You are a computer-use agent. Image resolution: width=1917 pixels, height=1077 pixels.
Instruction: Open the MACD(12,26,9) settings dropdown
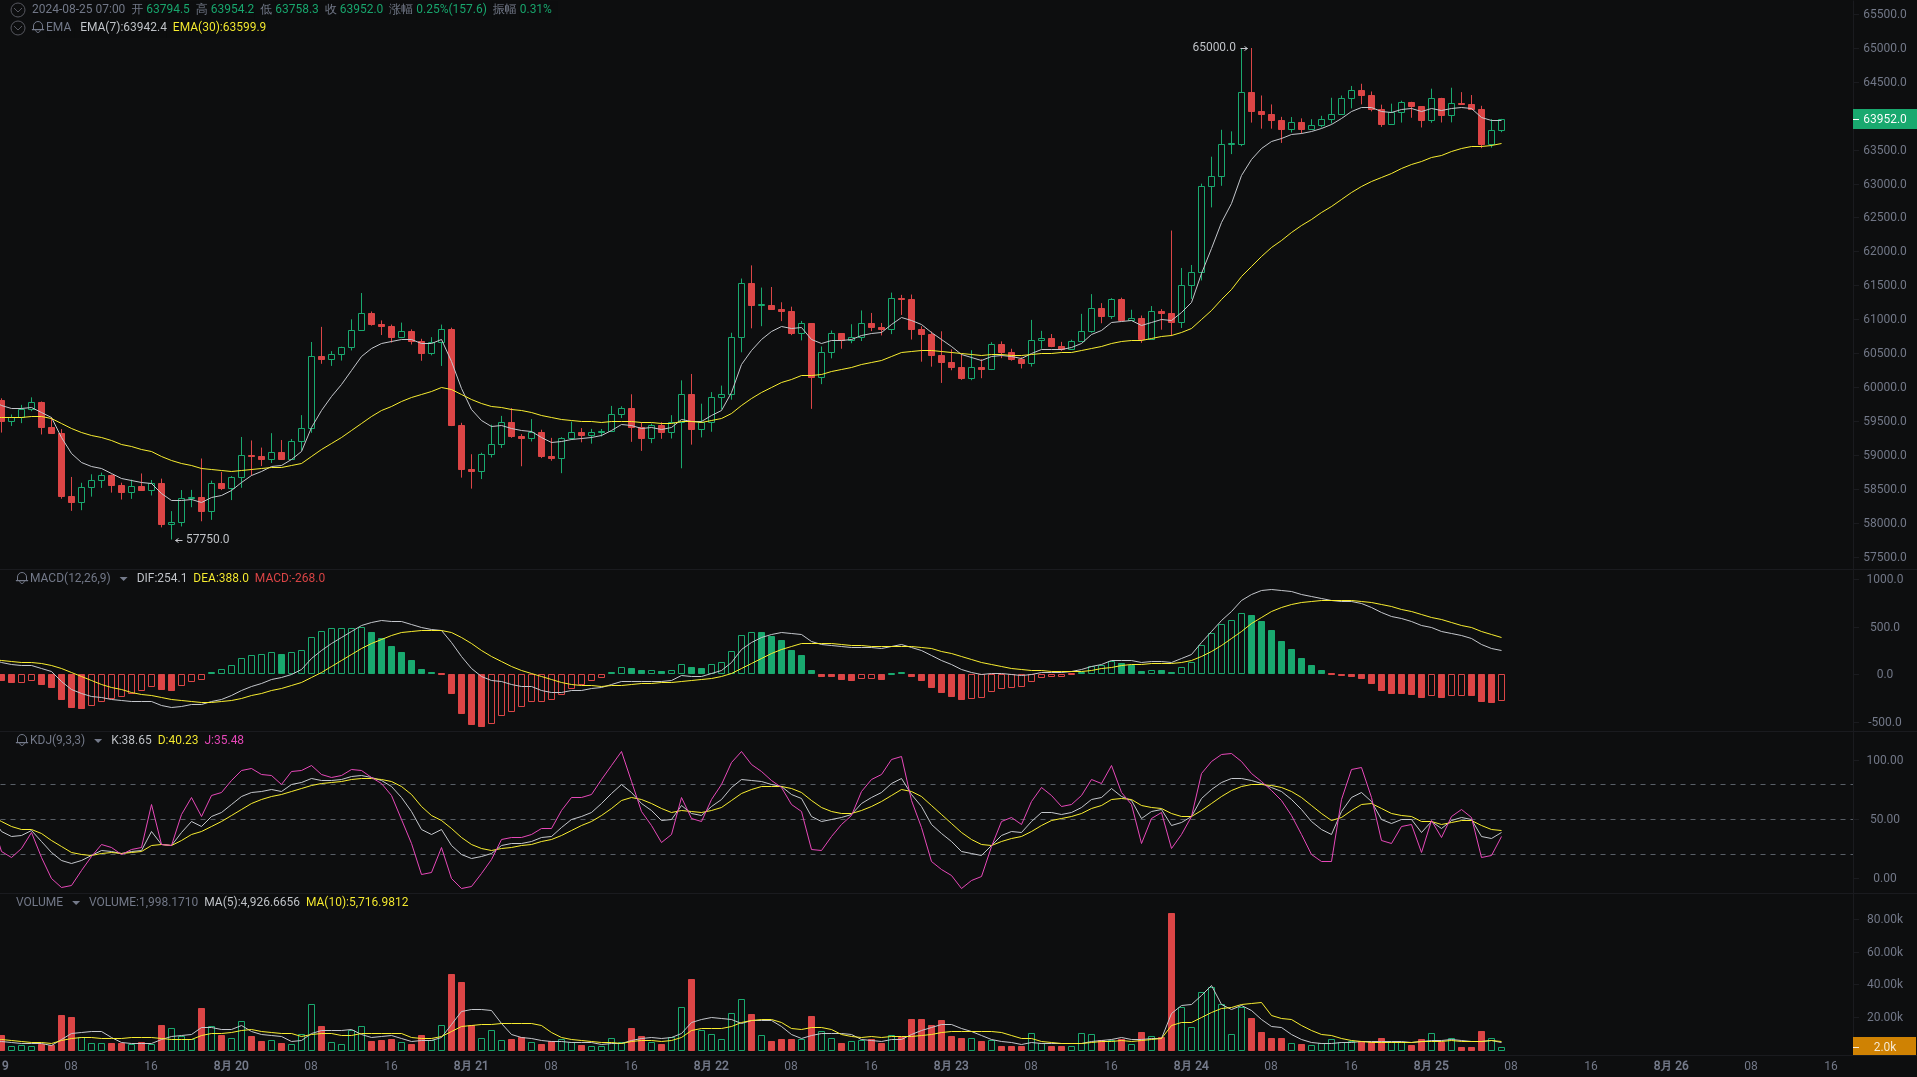tap(124, 578)
